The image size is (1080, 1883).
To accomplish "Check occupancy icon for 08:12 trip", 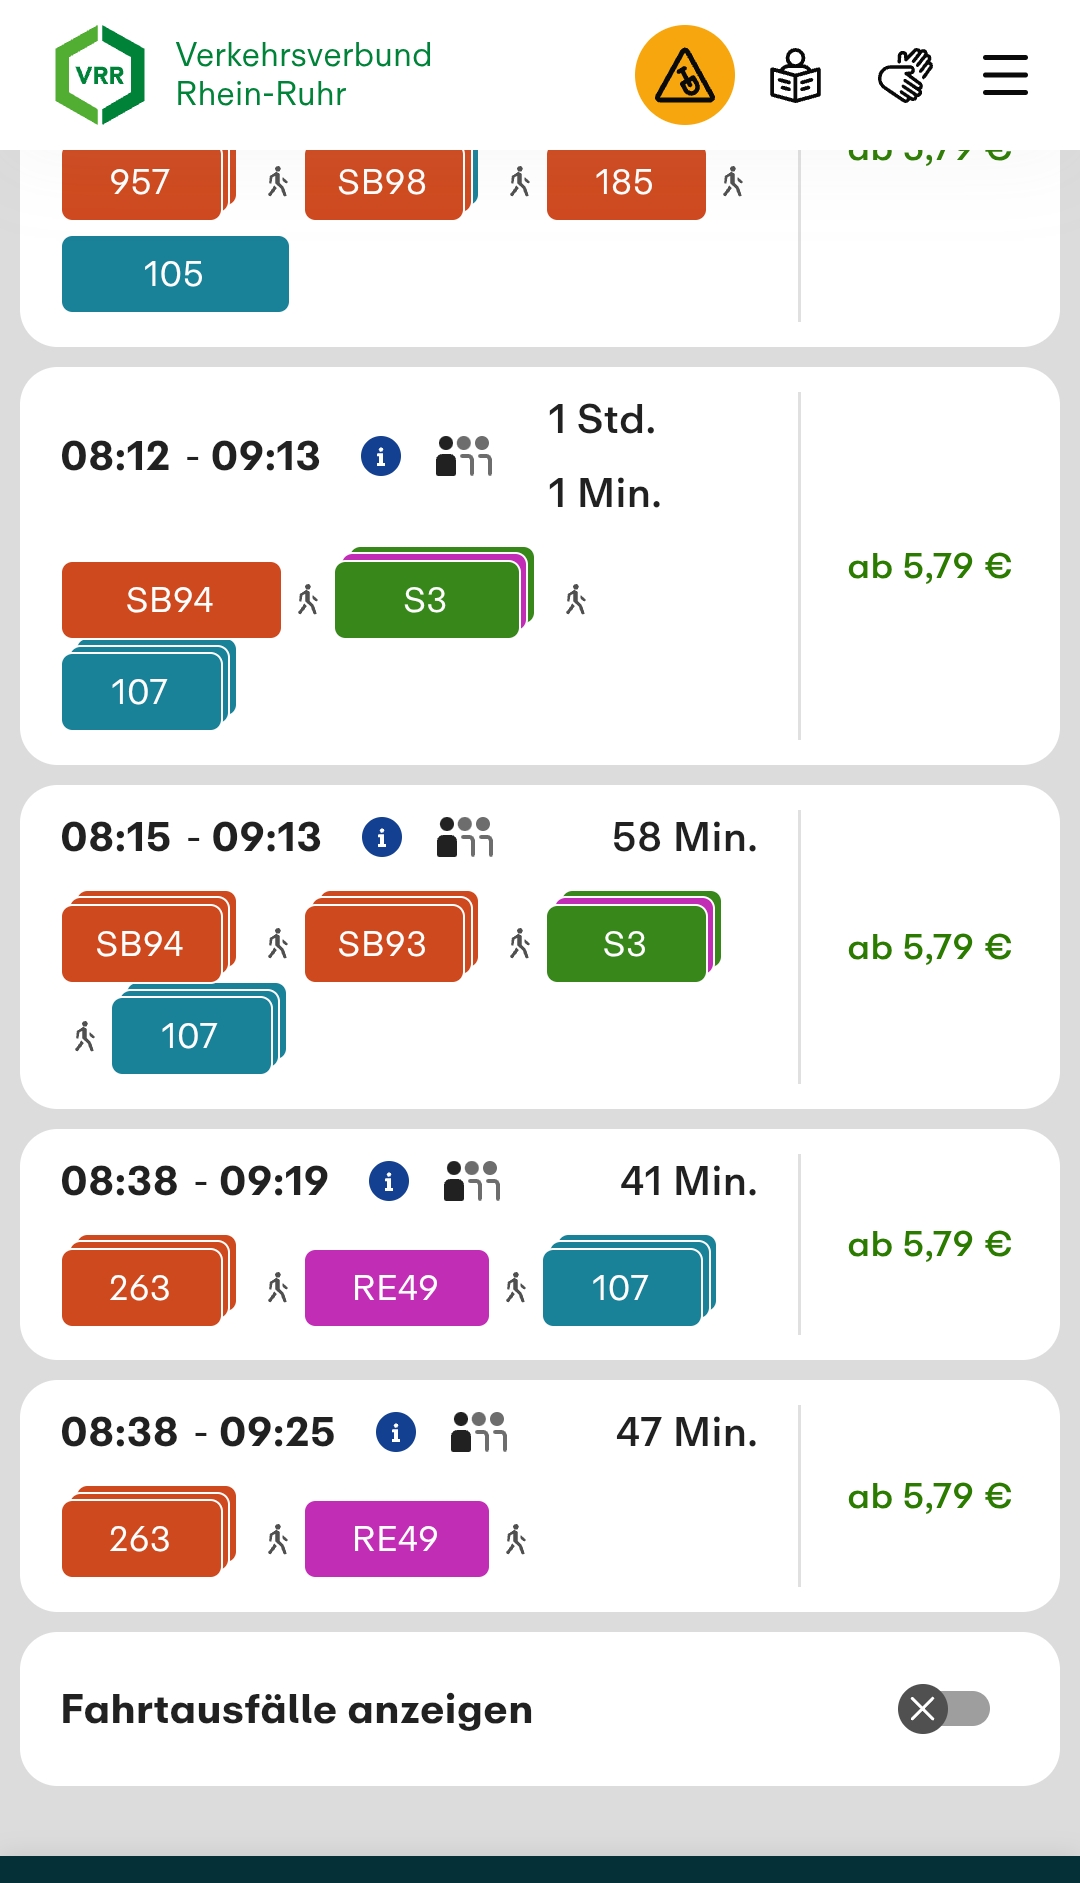I will (464, 457).
